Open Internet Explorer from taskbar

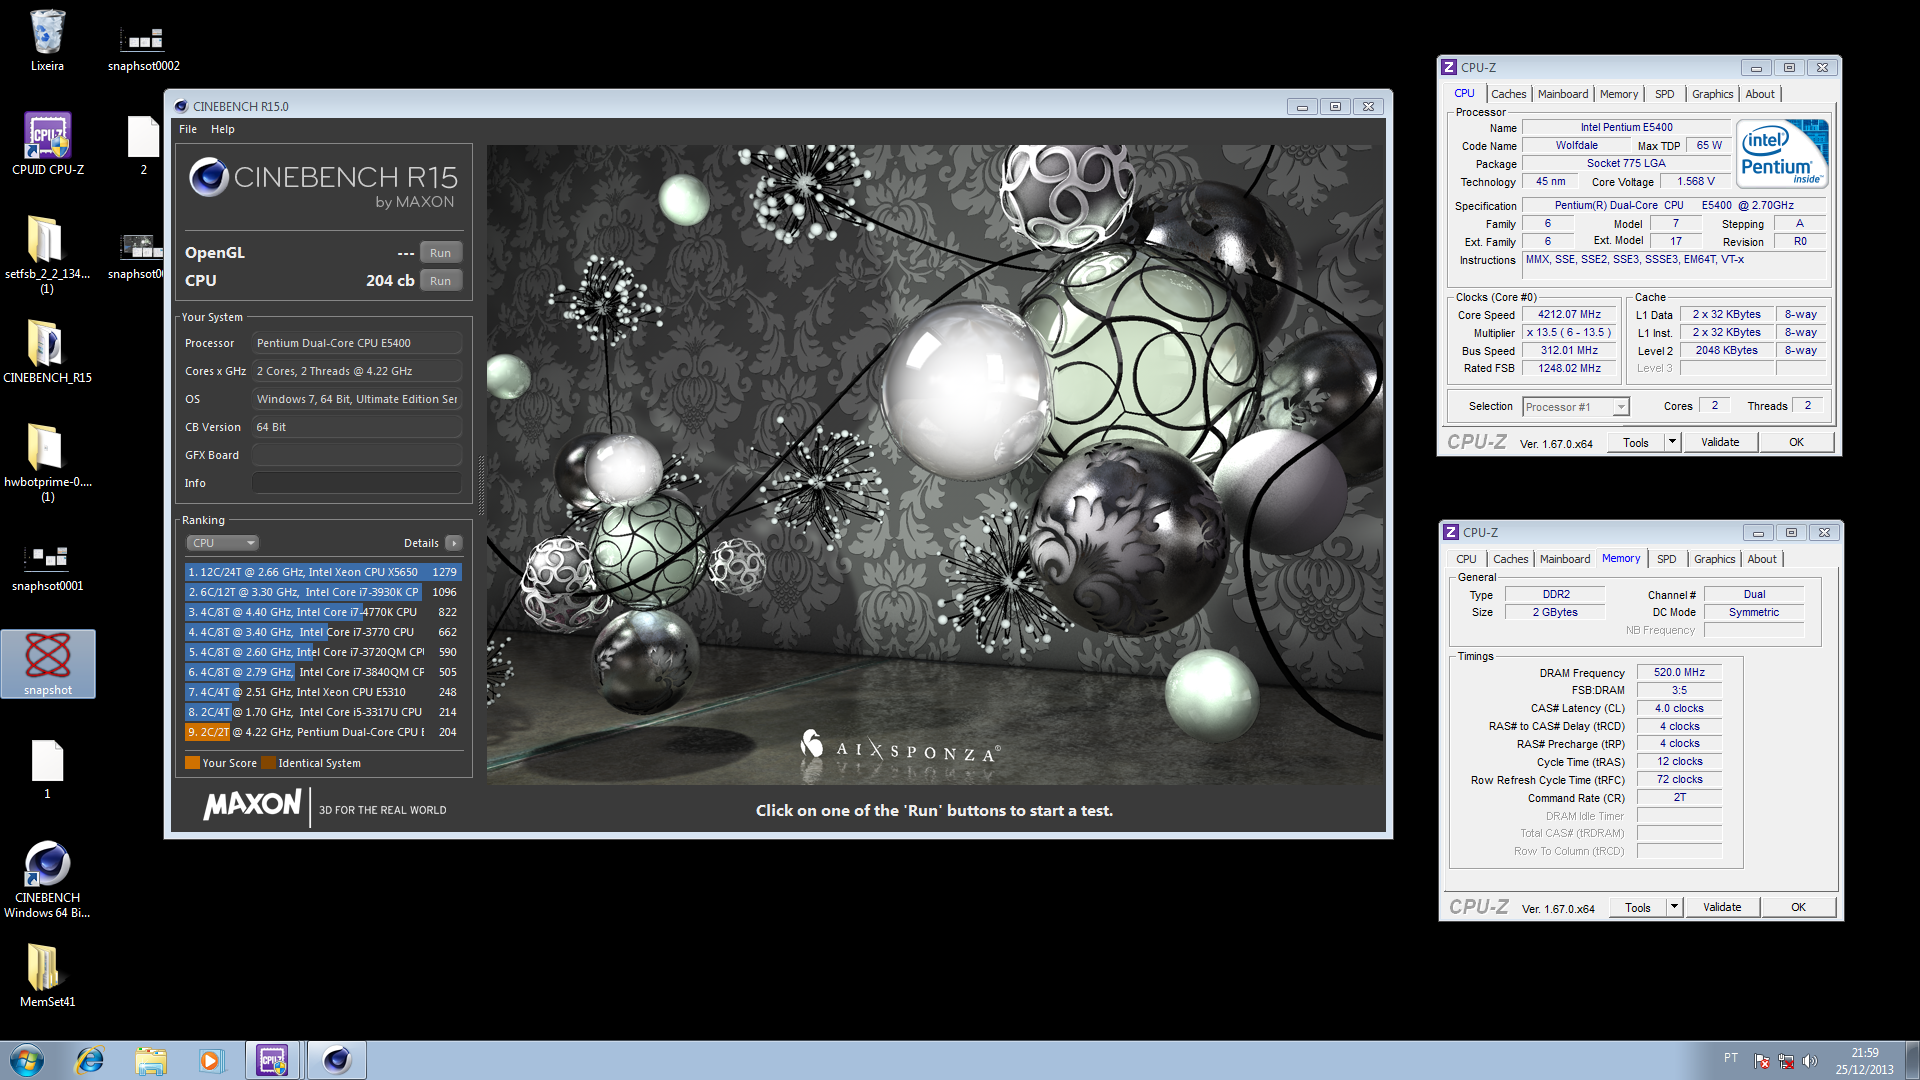(90, 1060)
